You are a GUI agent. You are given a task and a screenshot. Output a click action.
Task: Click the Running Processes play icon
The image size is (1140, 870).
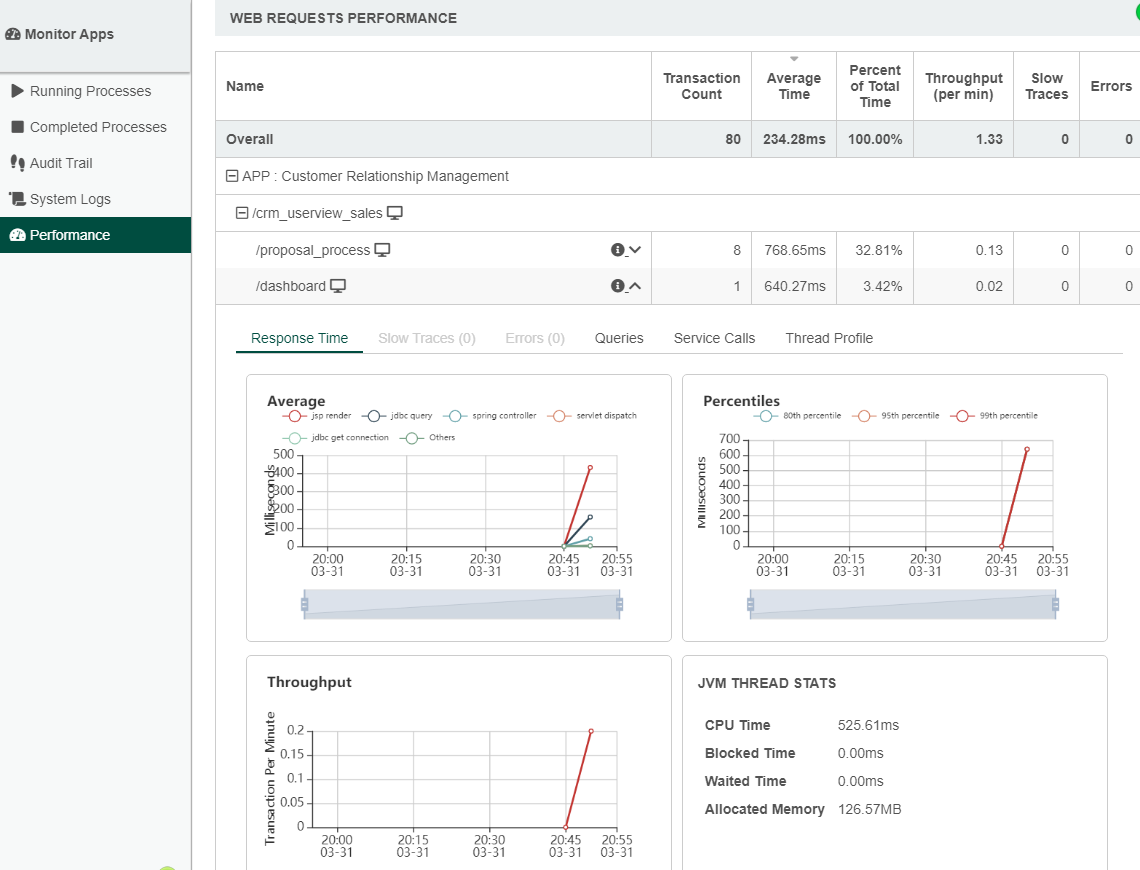[17, 91]
